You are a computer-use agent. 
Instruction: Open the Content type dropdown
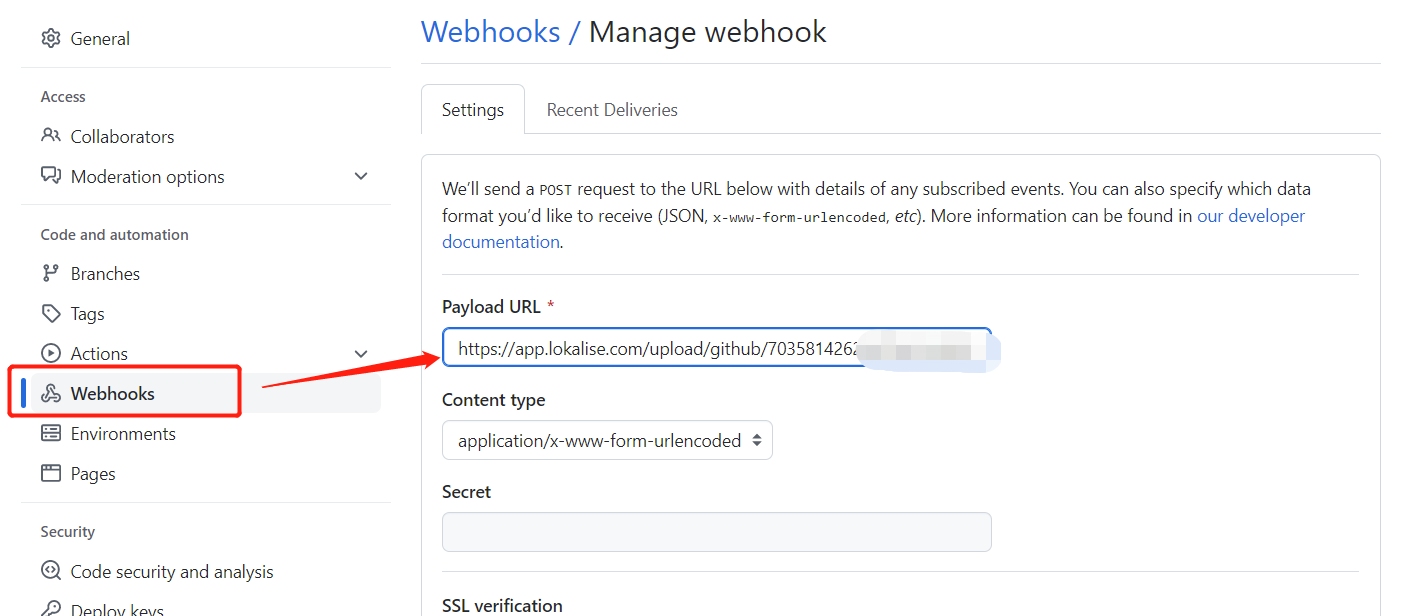coord(607,440)
